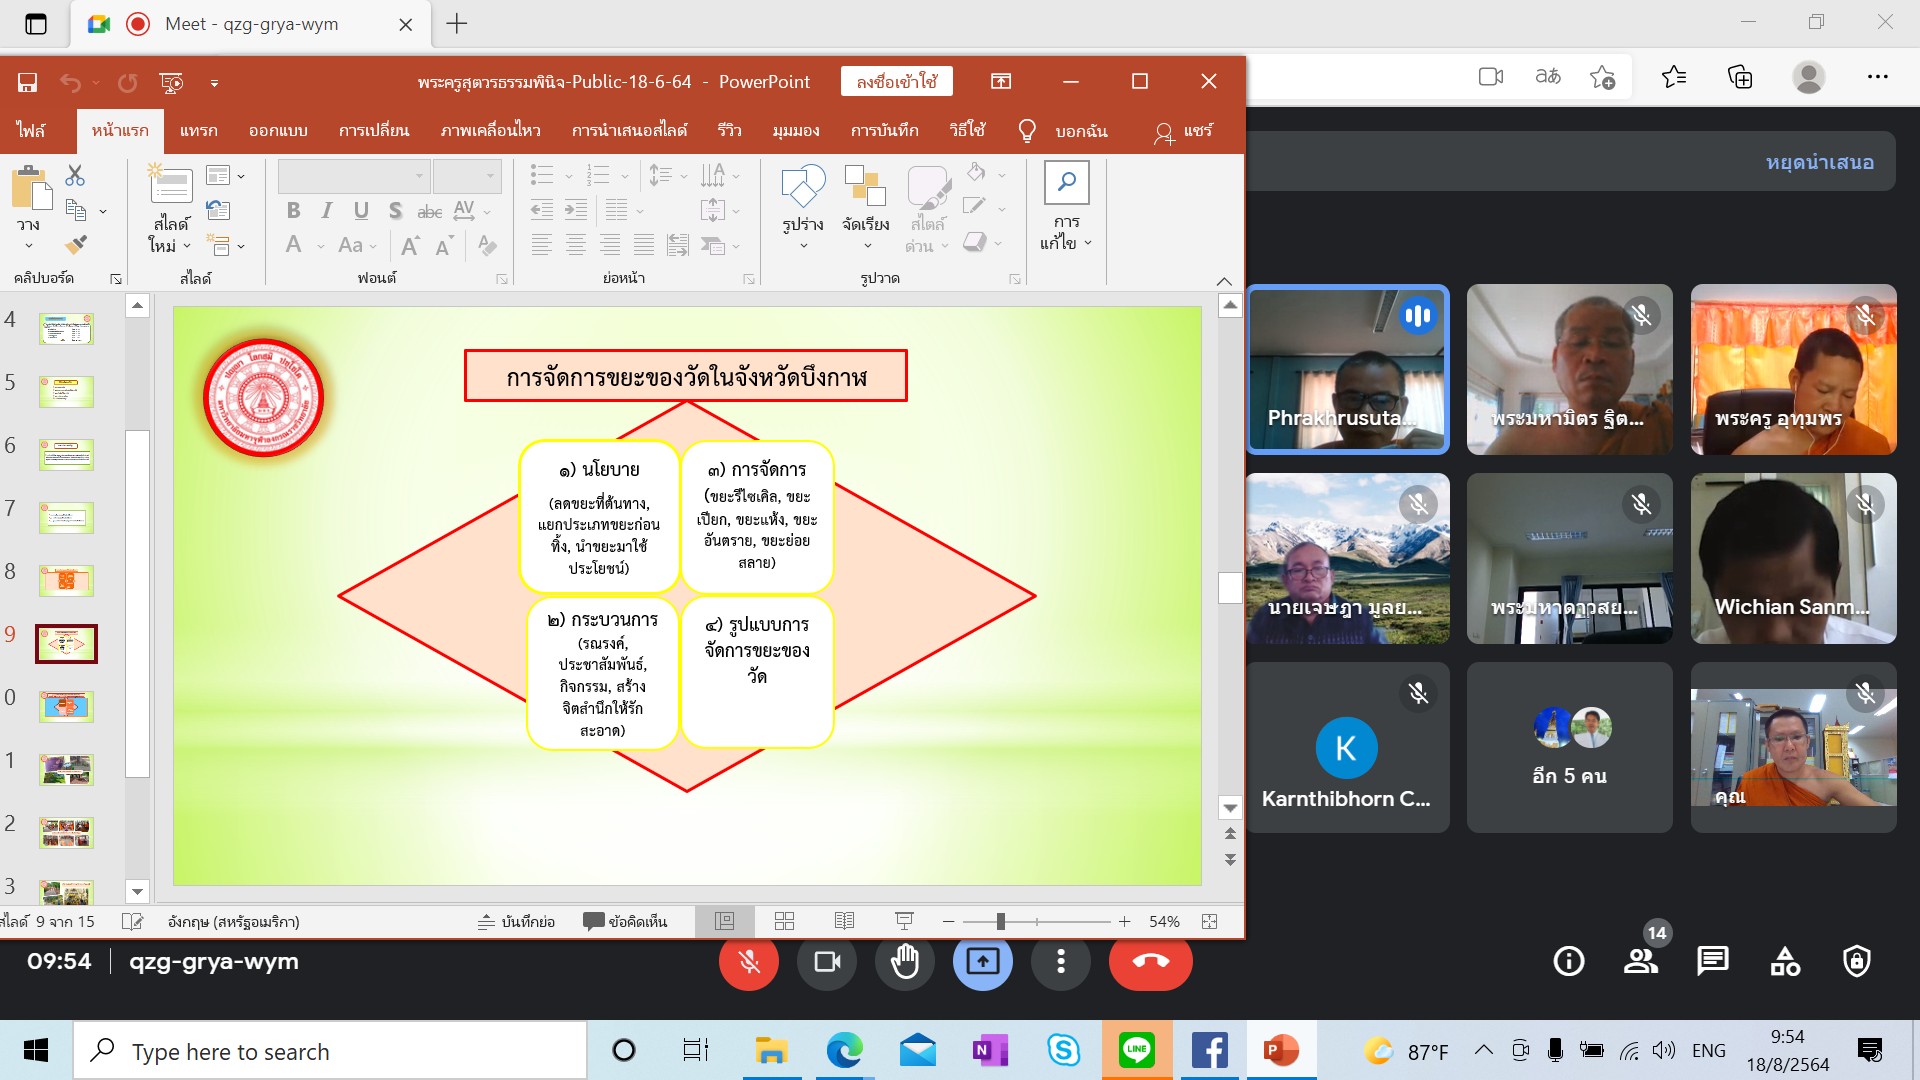Switch to slide sorter view in status bar

784,921
